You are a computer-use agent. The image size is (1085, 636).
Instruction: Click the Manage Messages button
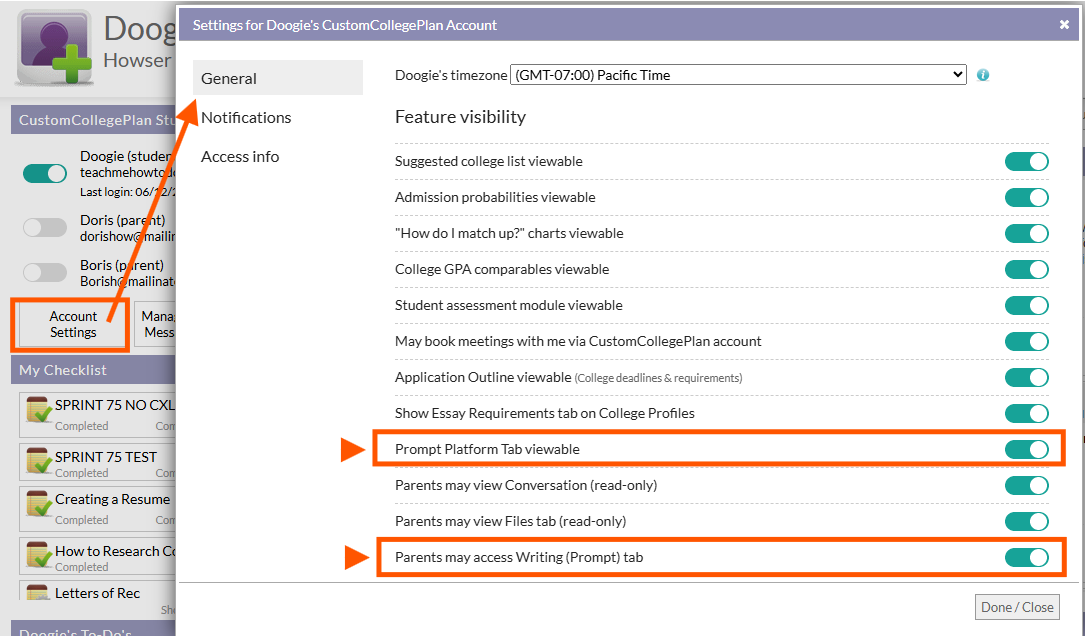(x=156, y=325)
